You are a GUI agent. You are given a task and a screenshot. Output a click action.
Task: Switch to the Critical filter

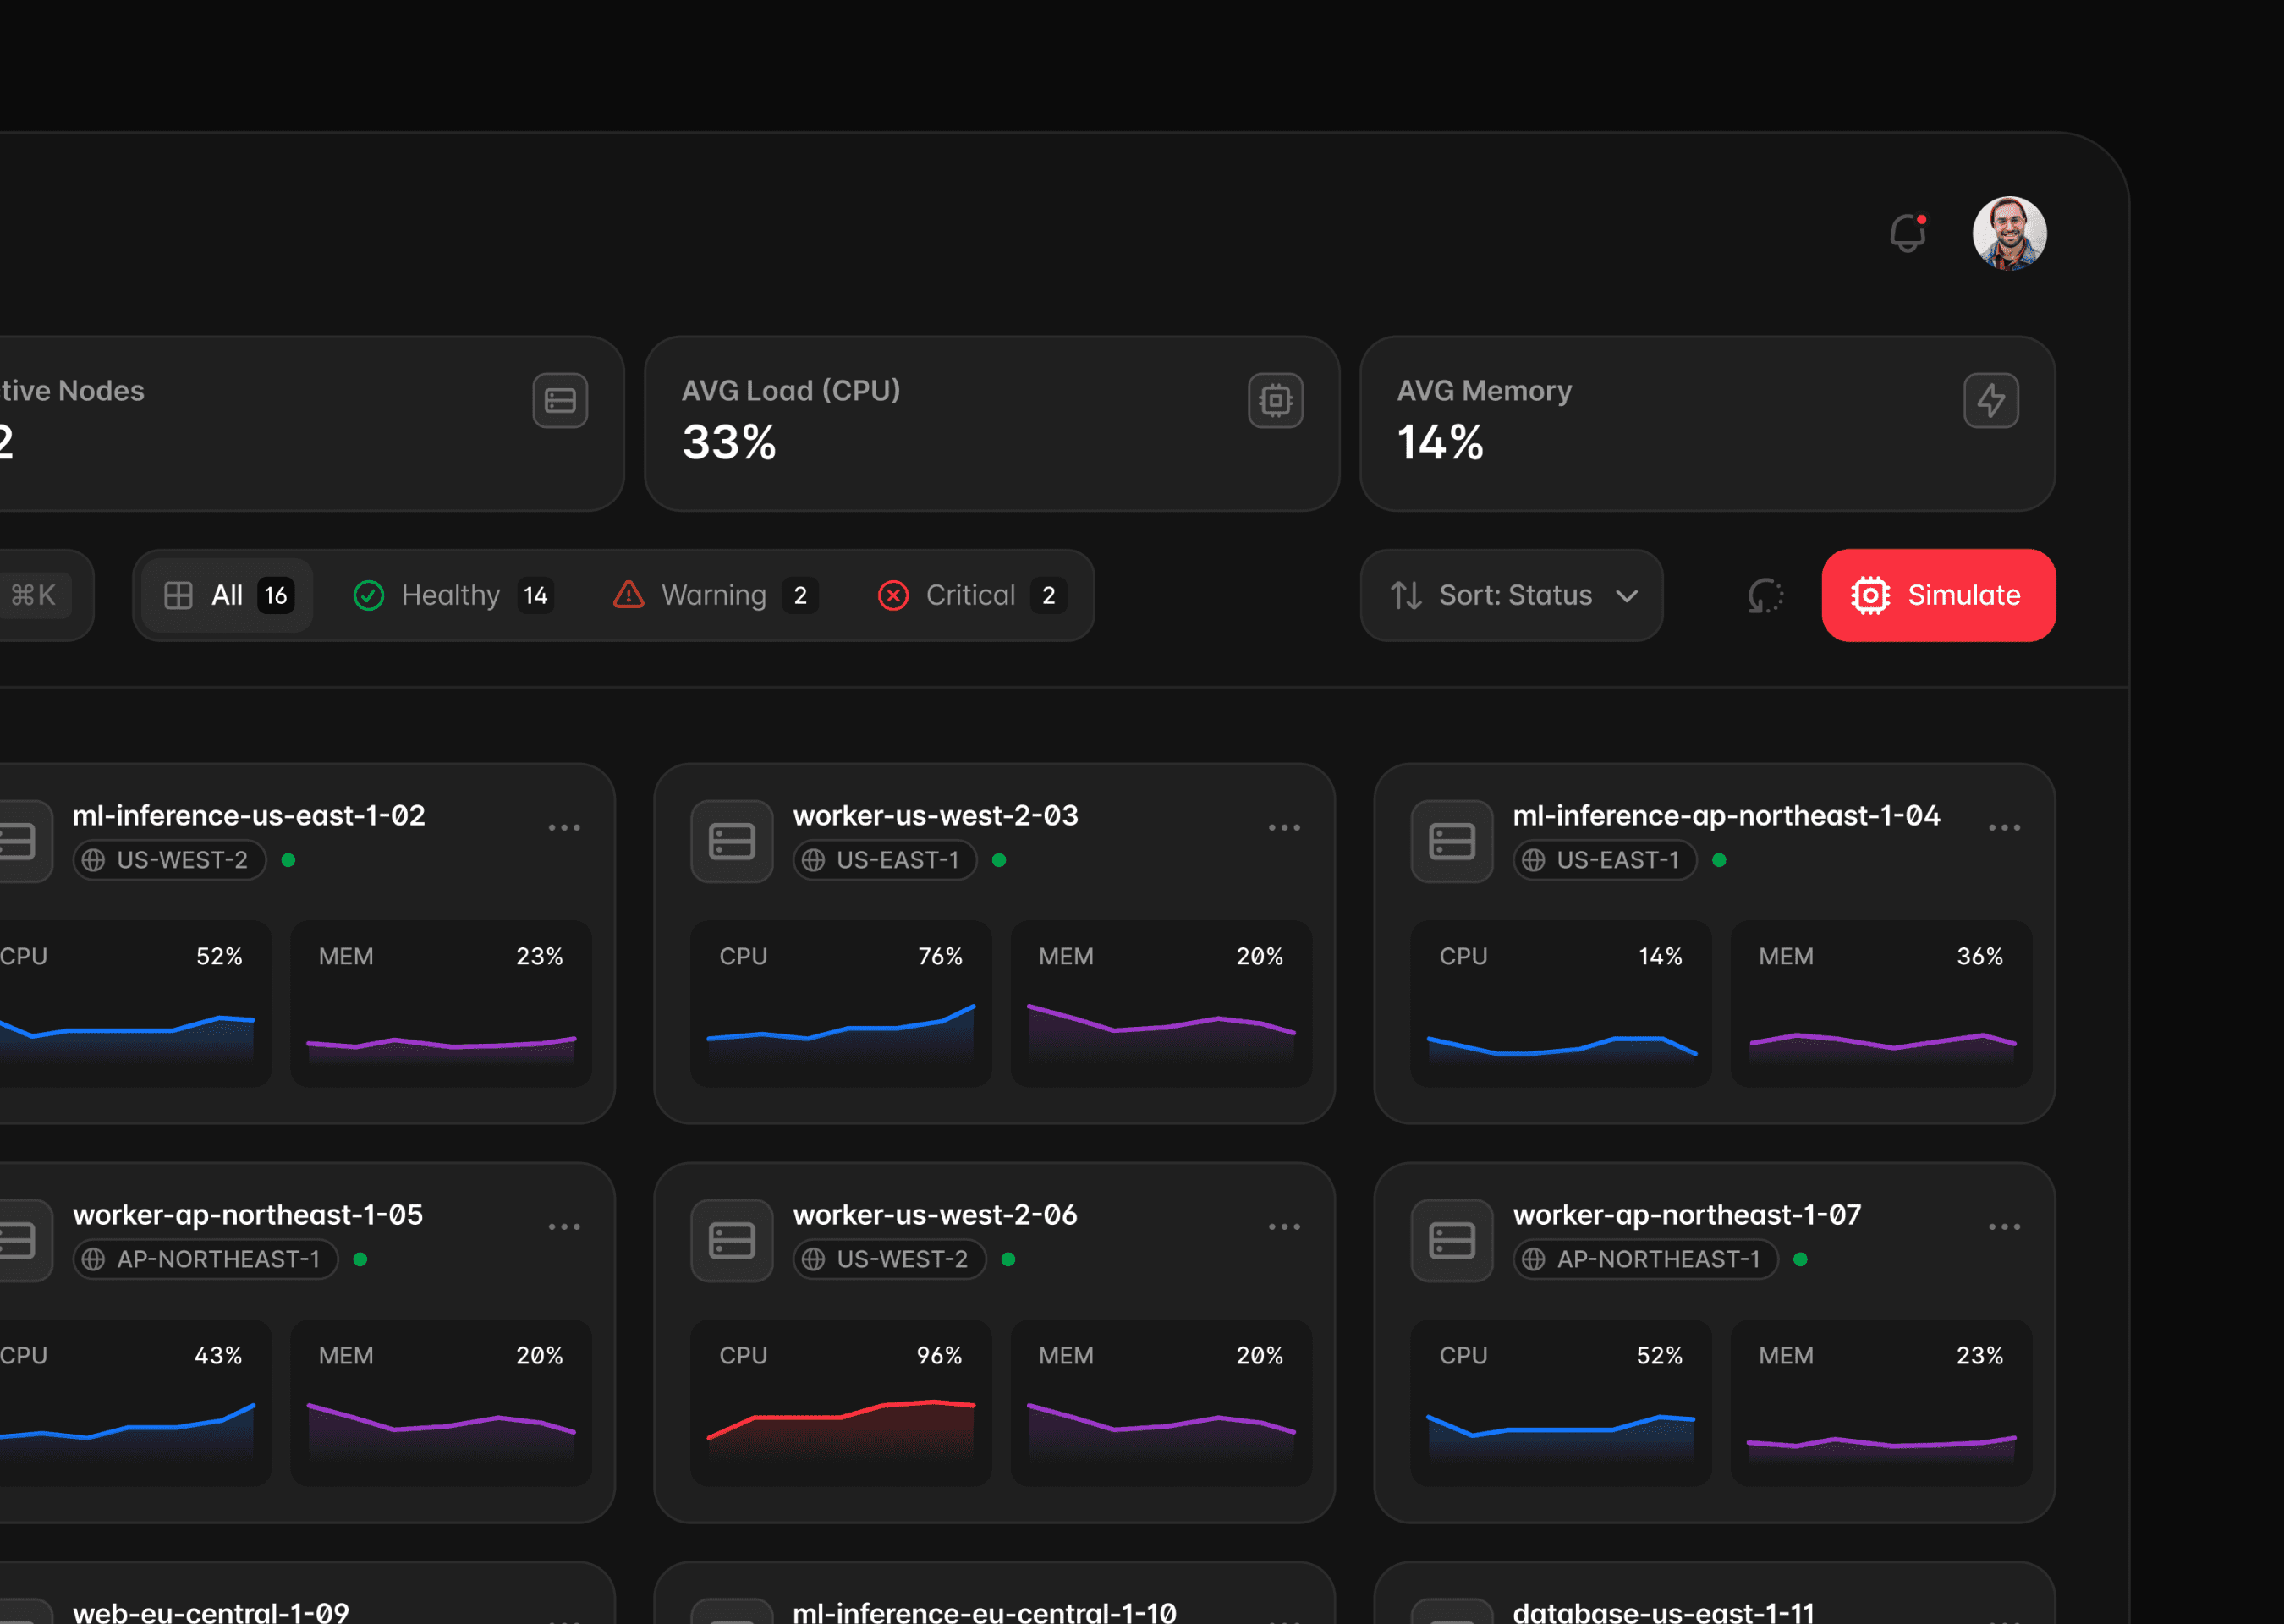970,596
